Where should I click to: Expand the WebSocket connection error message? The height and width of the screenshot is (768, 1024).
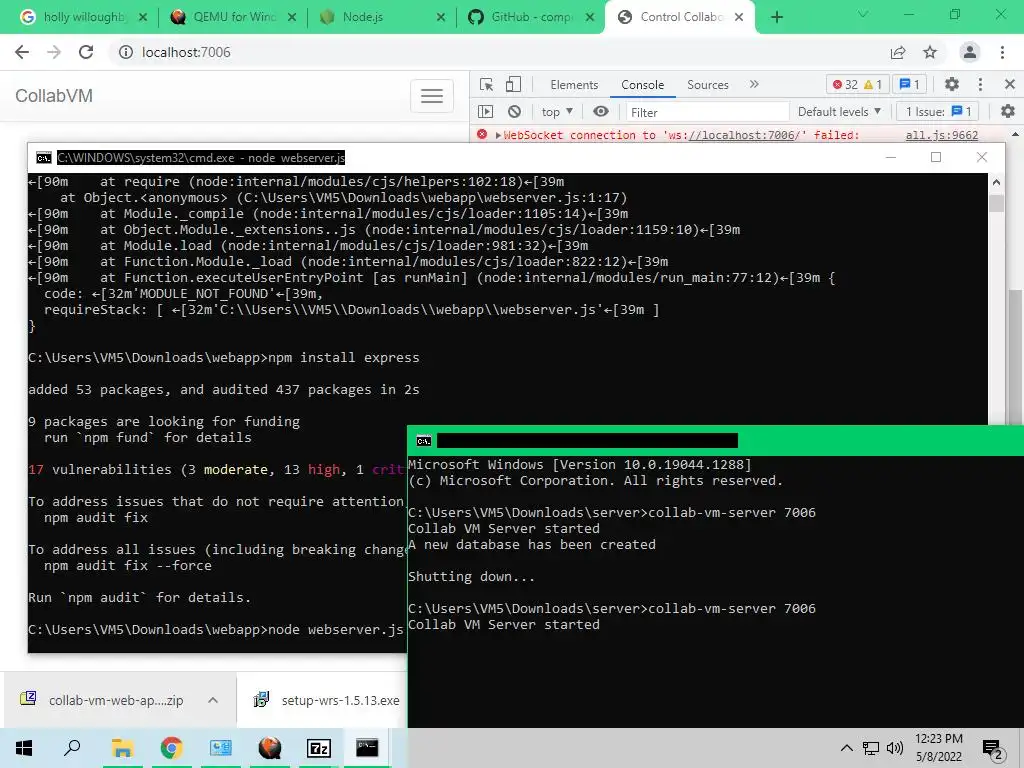pos(498,135)
